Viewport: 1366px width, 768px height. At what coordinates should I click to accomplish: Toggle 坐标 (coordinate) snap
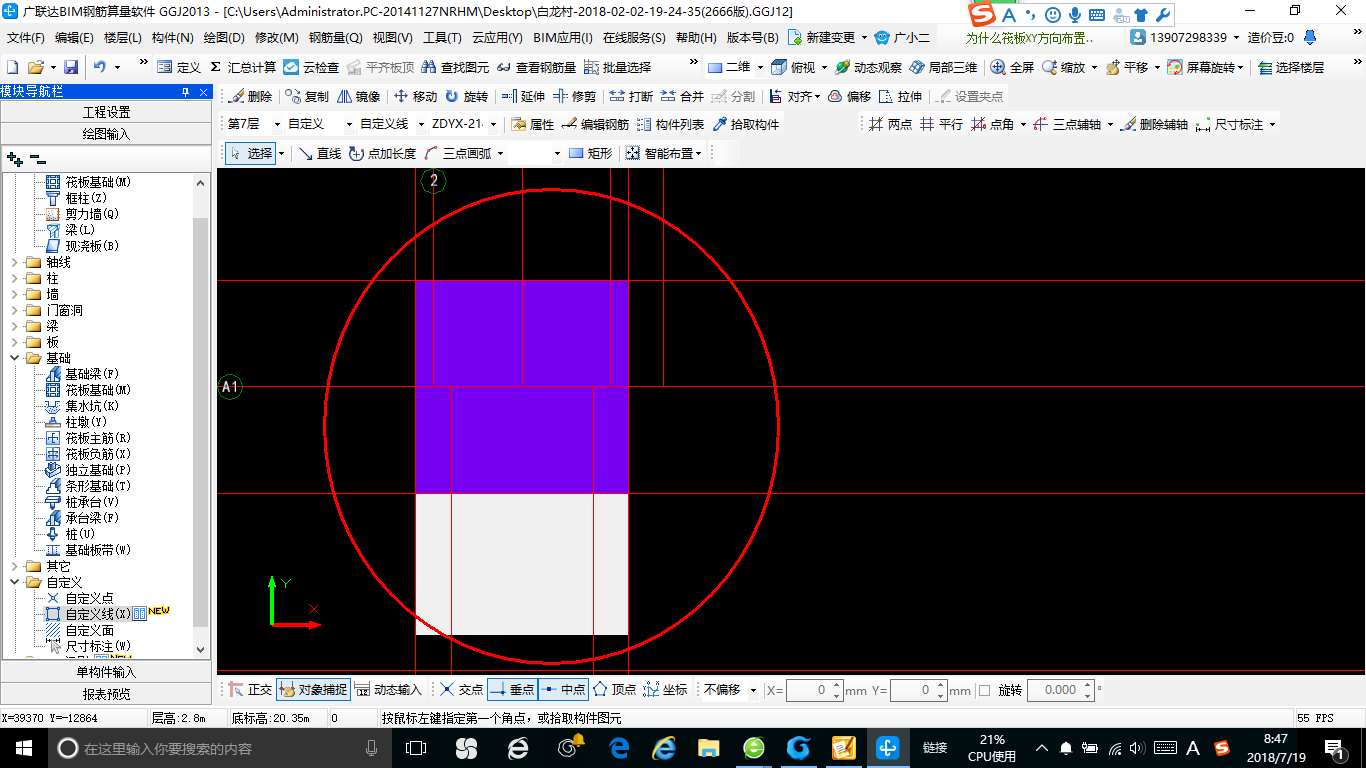pyautogui.click(x=665, y=690)
